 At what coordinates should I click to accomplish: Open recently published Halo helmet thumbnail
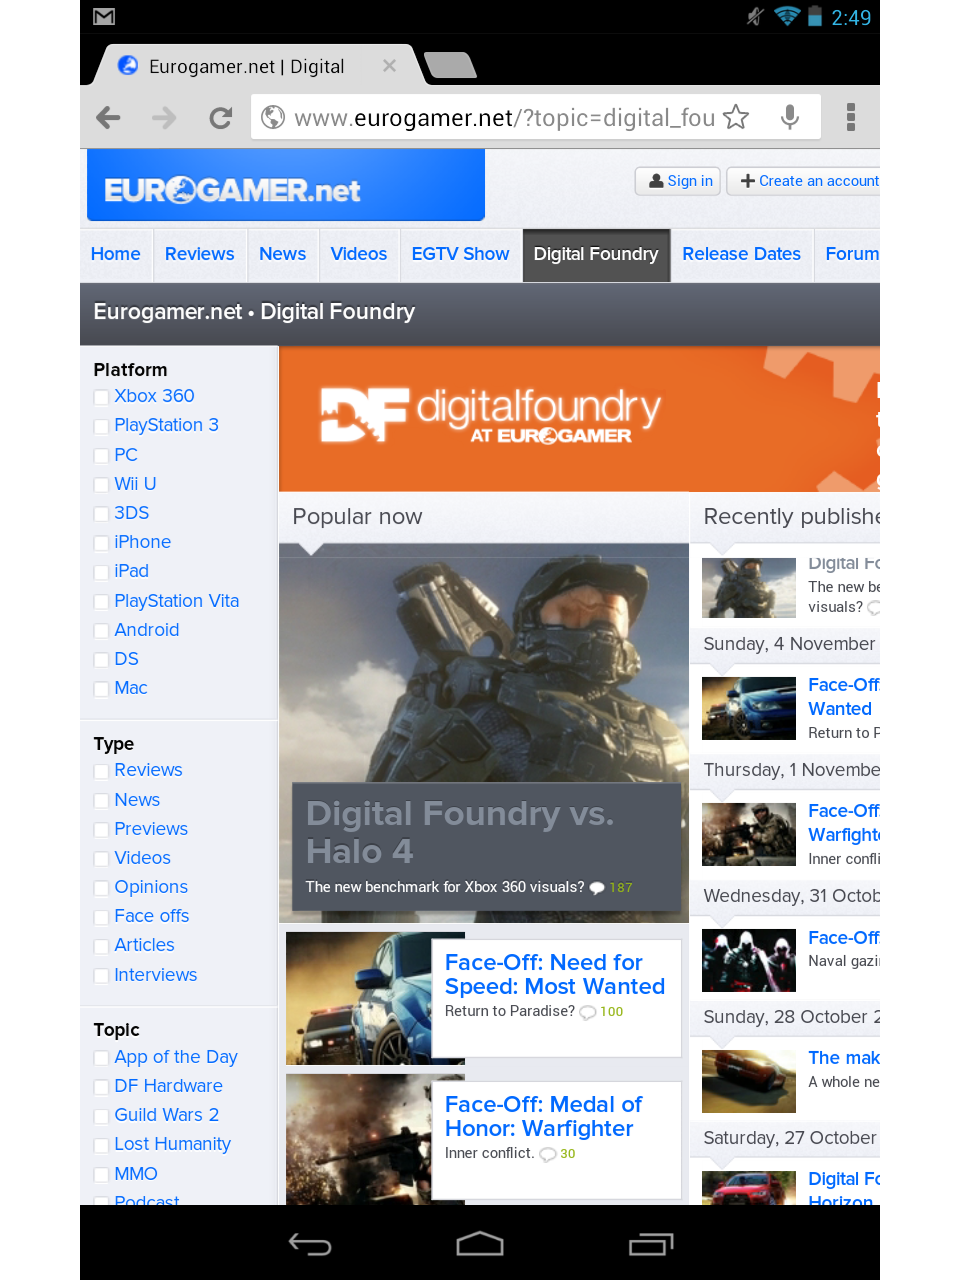749,587
